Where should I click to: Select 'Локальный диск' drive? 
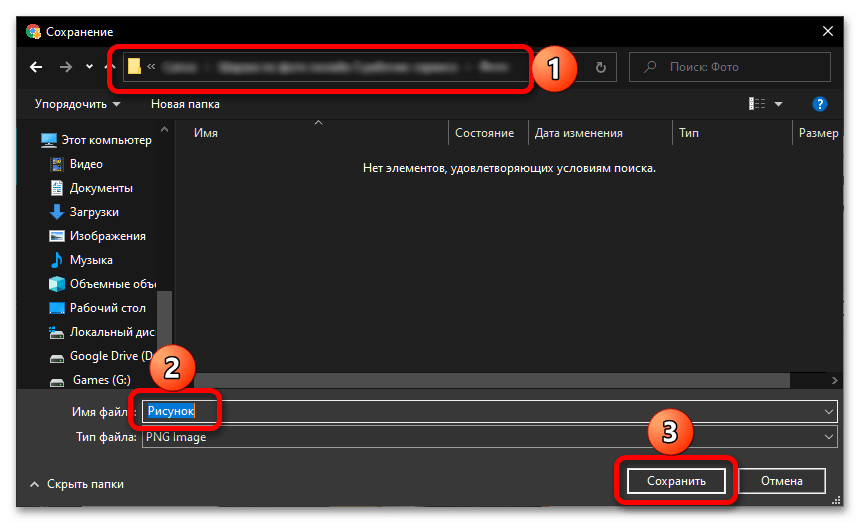[x=102, y=332]
